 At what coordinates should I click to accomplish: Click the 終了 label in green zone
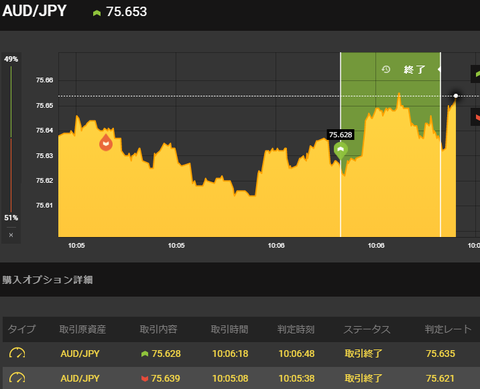[414, 70]
